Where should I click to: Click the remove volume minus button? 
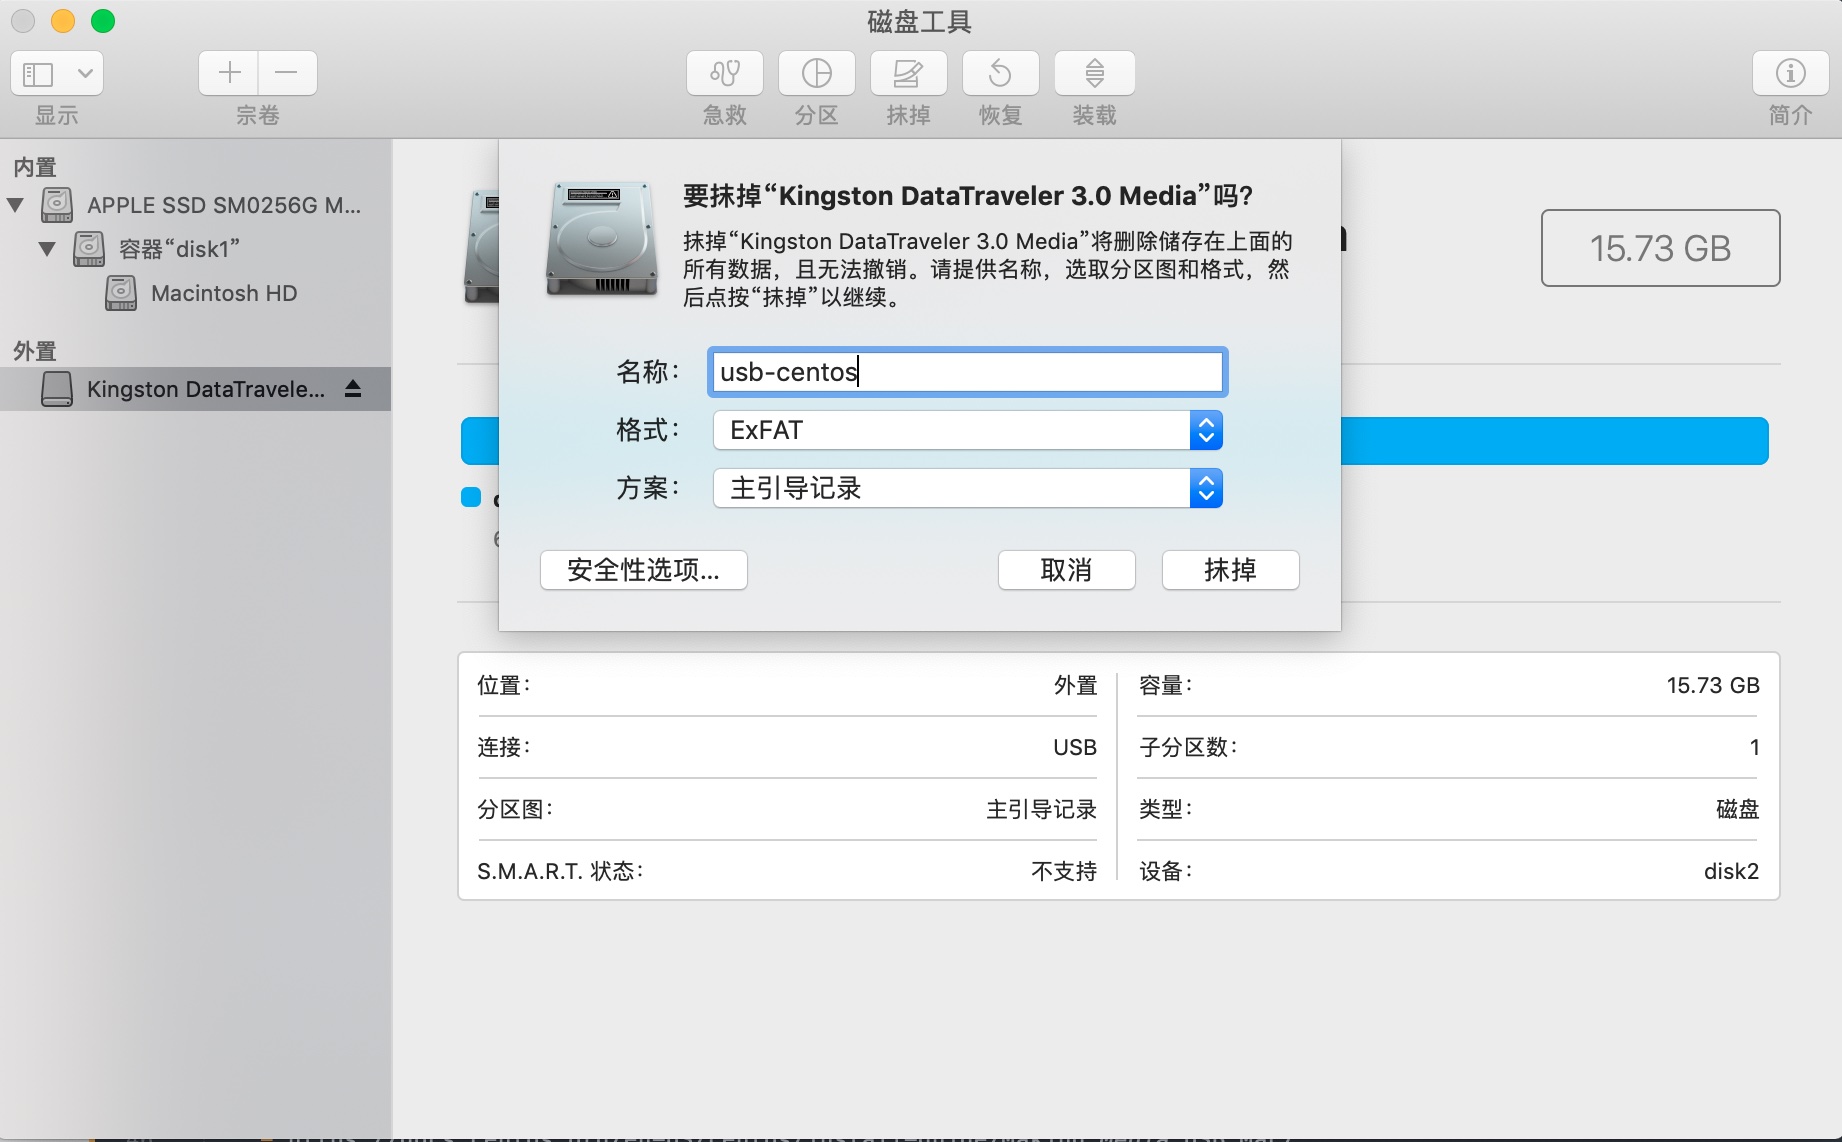click(287, 73)
